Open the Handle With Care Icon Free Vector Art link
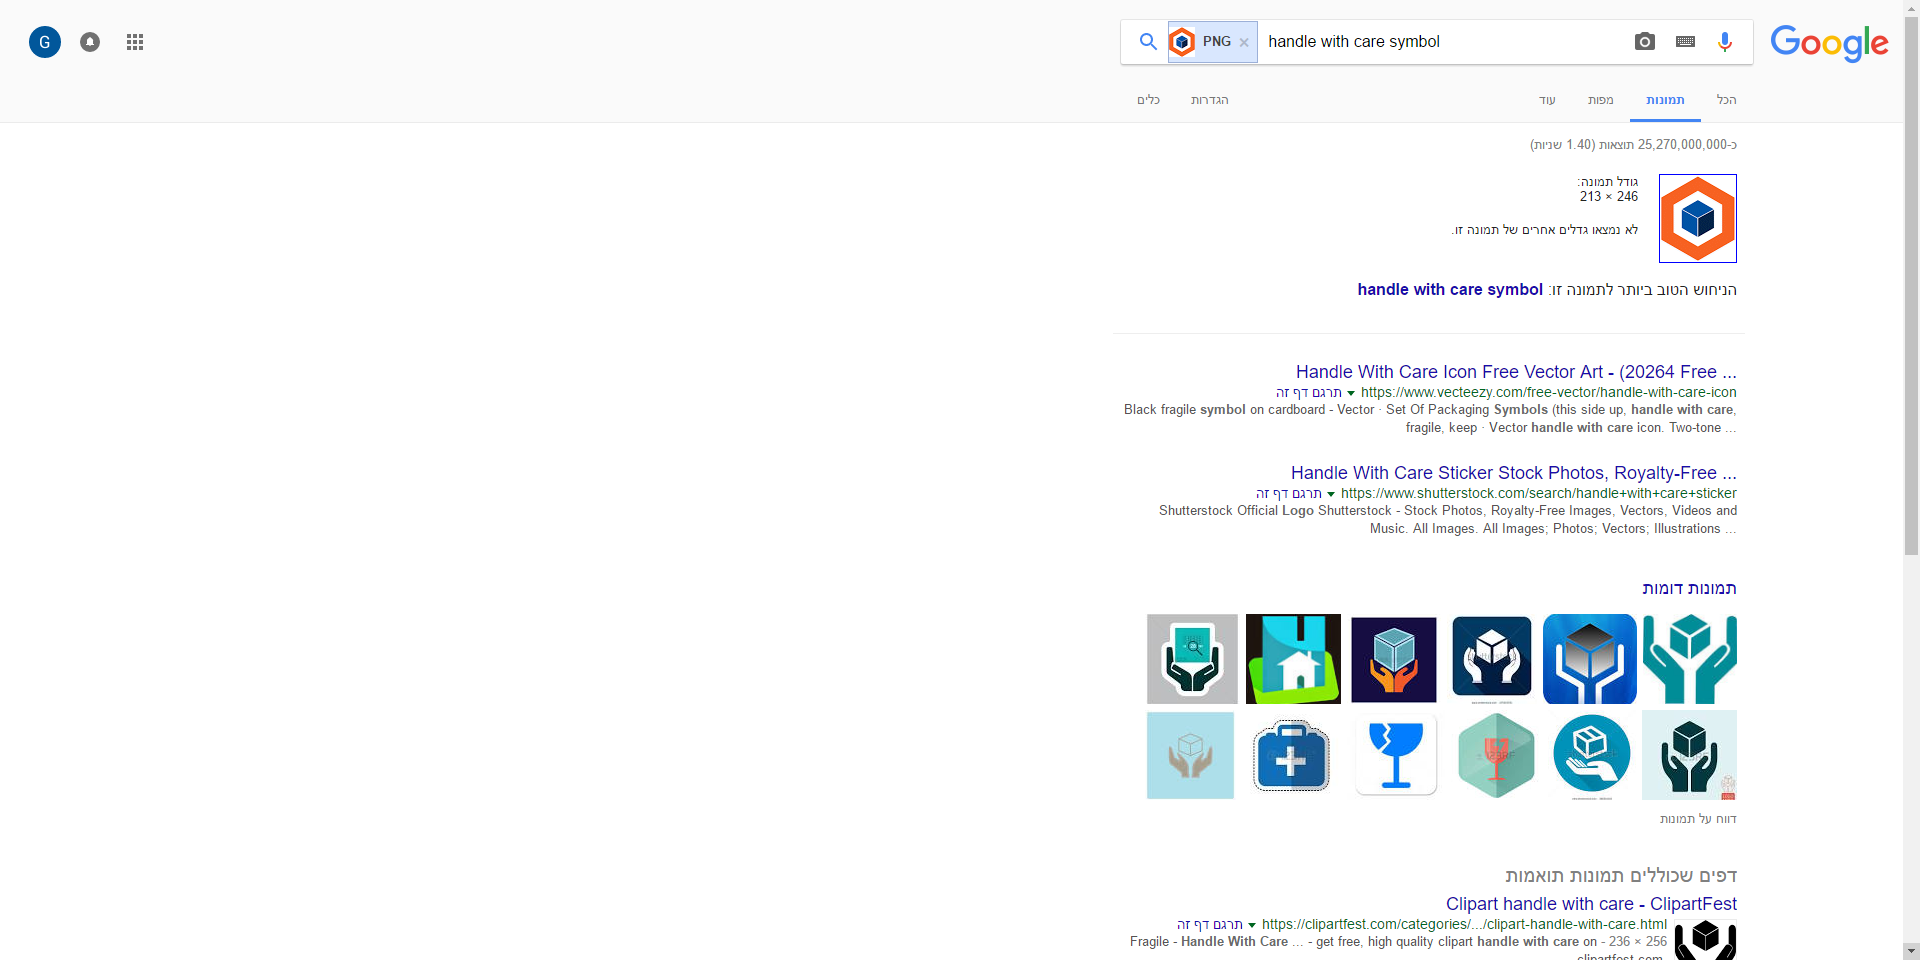This screenshot has width=1920, height=960. 1514,371
